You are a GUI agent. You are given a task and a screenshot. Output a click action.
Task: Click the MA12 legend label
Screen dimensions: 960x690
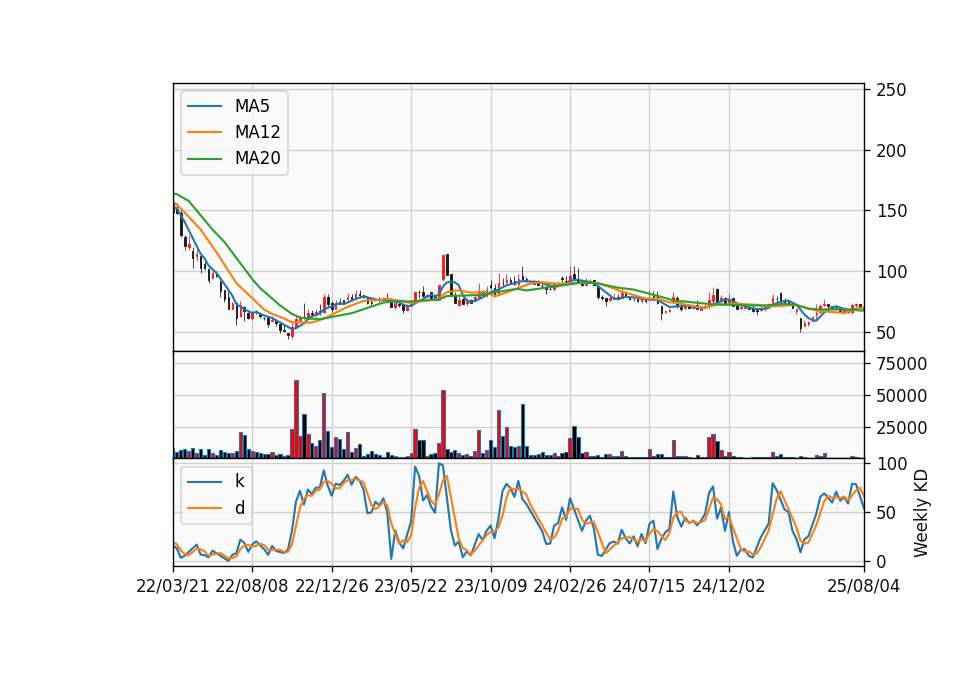point(257,132)
